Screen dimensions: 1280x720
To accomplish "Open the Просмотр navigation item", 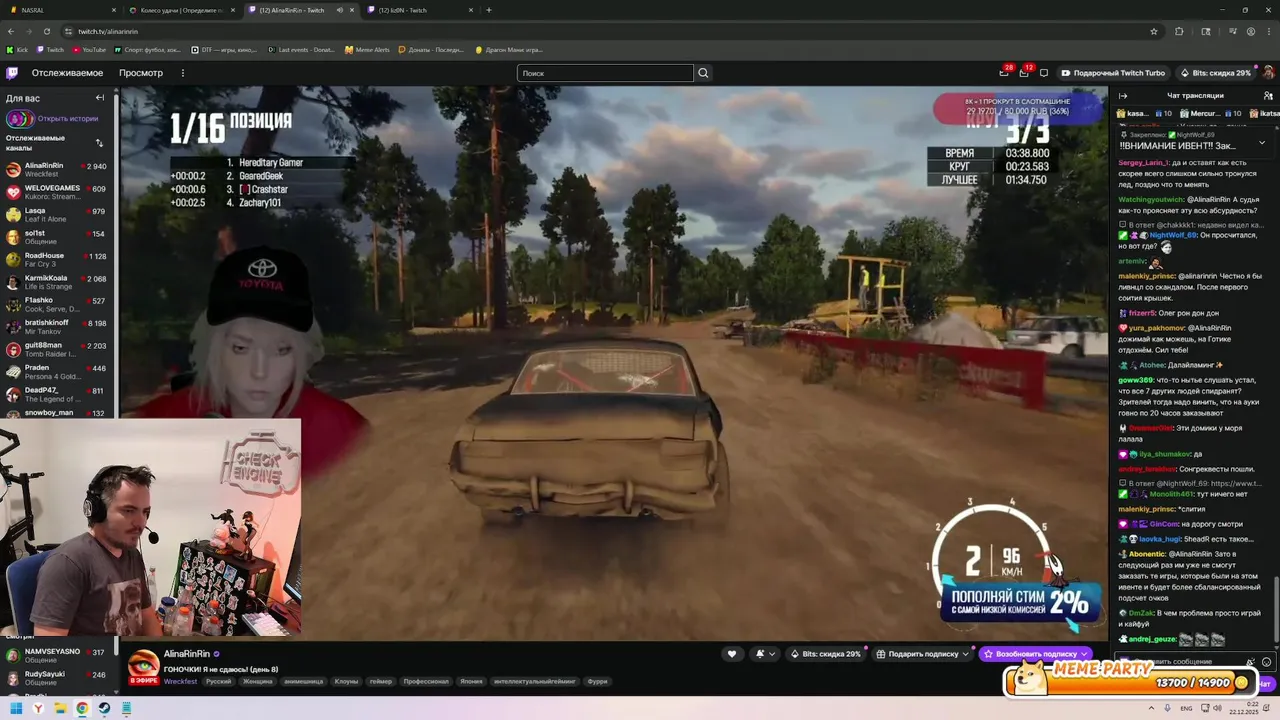I will [x=141, y=73].
